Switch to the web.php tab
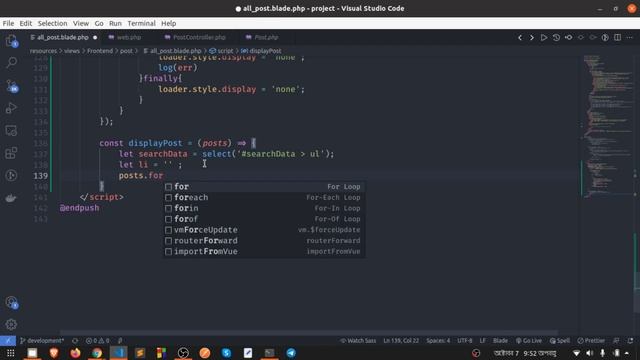The image size is (640, 360). click(x=129, y=37)
